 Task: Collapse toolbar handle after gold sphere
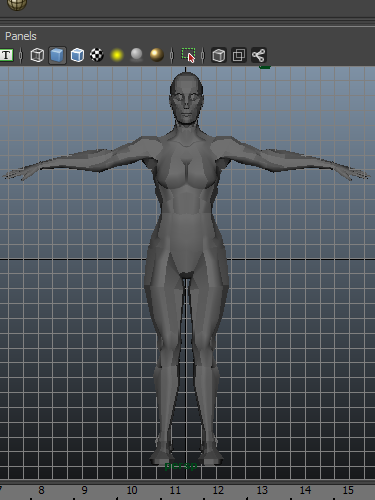(x=172, y=55)
